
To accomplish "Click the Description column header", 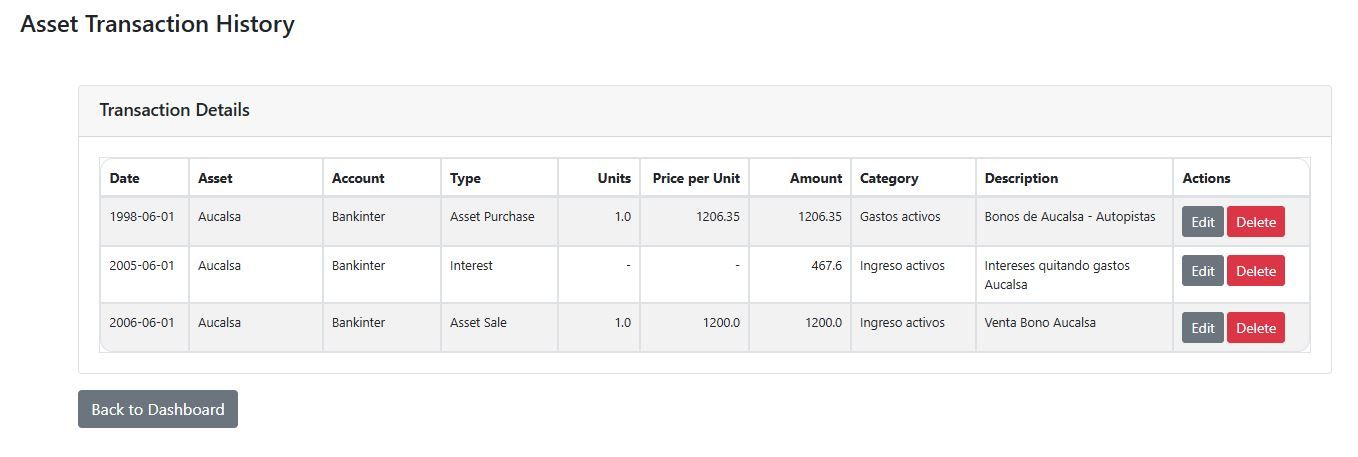I will point(1021,178).
